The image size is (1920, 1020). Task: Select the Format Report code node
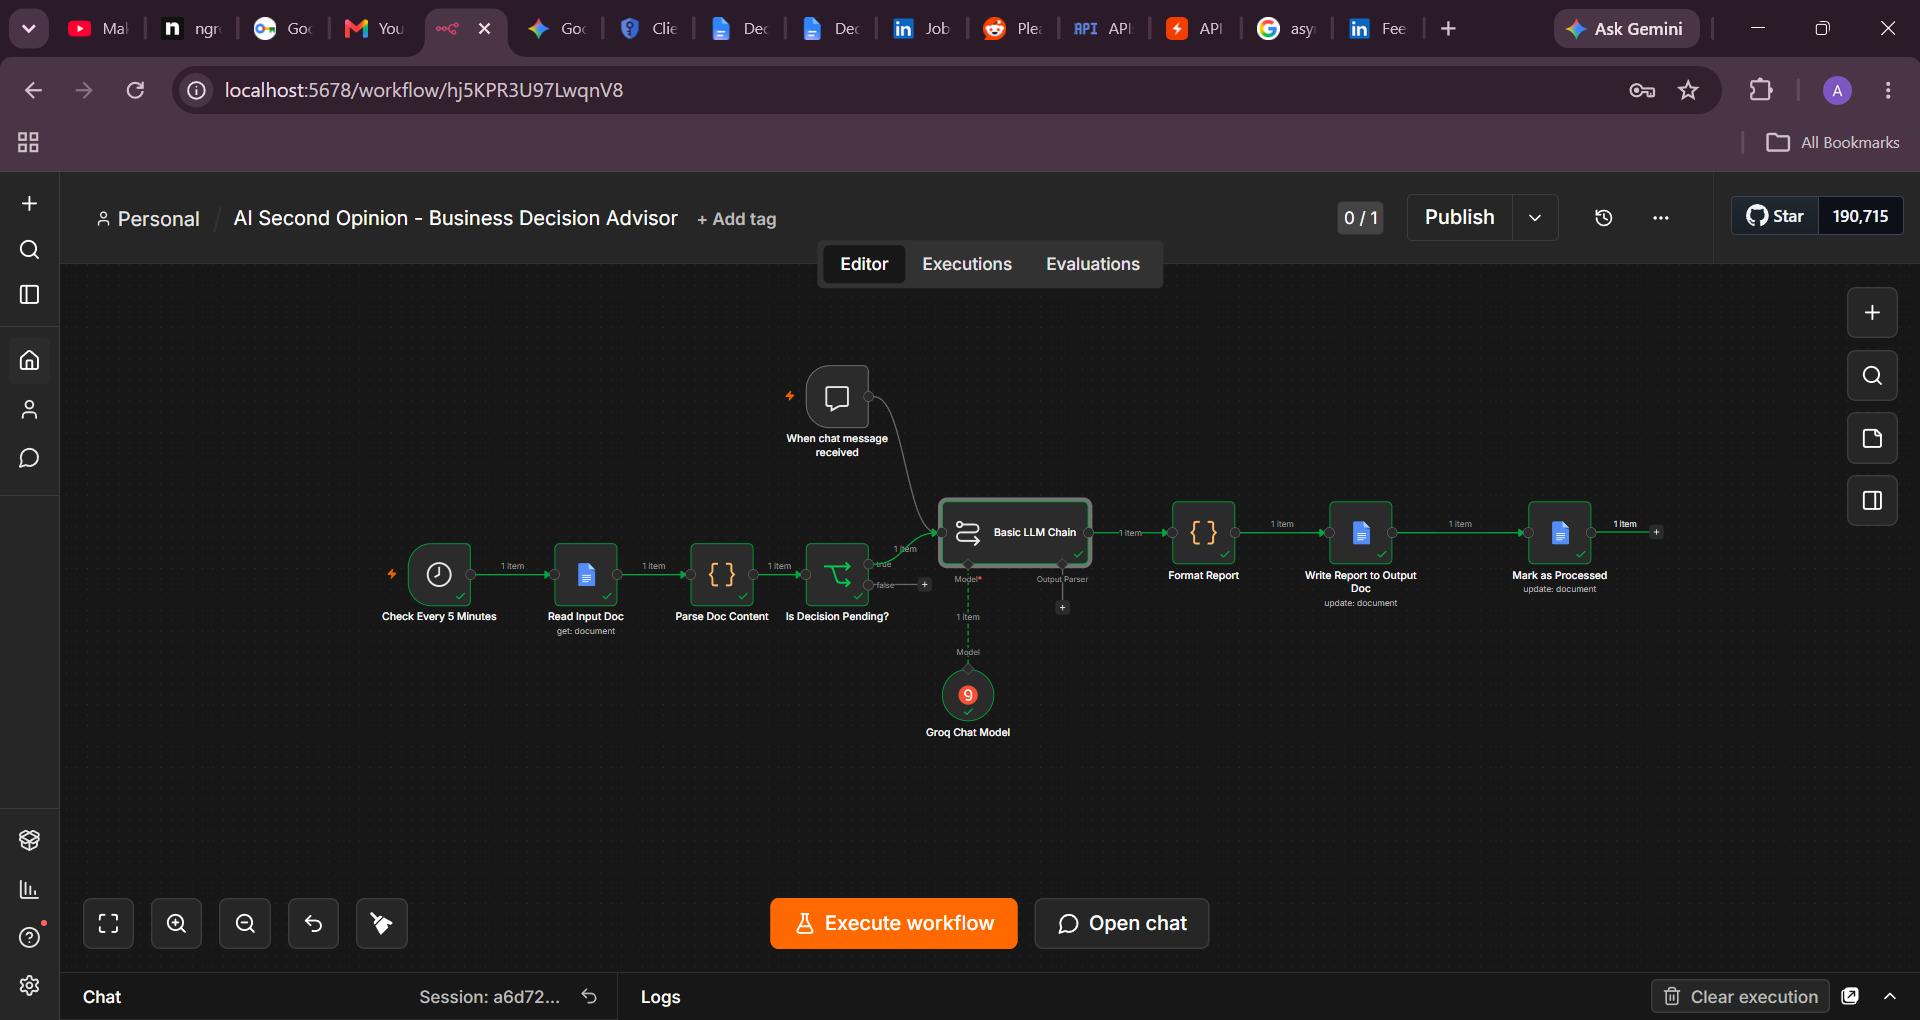coord(1204,533)
